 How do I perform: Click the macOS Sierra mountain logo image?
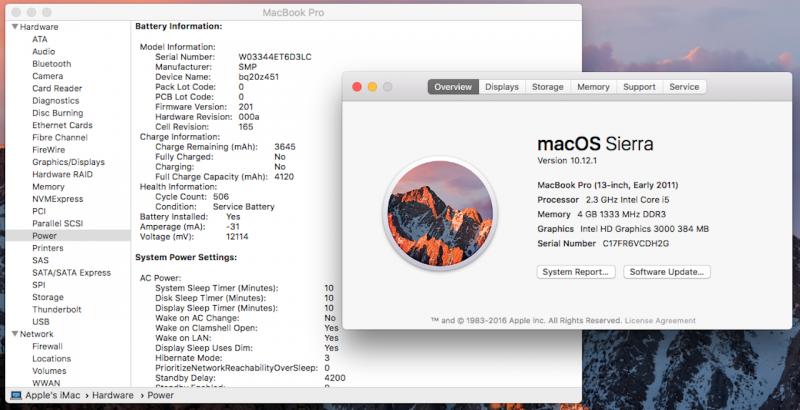(x=439, y=213)
